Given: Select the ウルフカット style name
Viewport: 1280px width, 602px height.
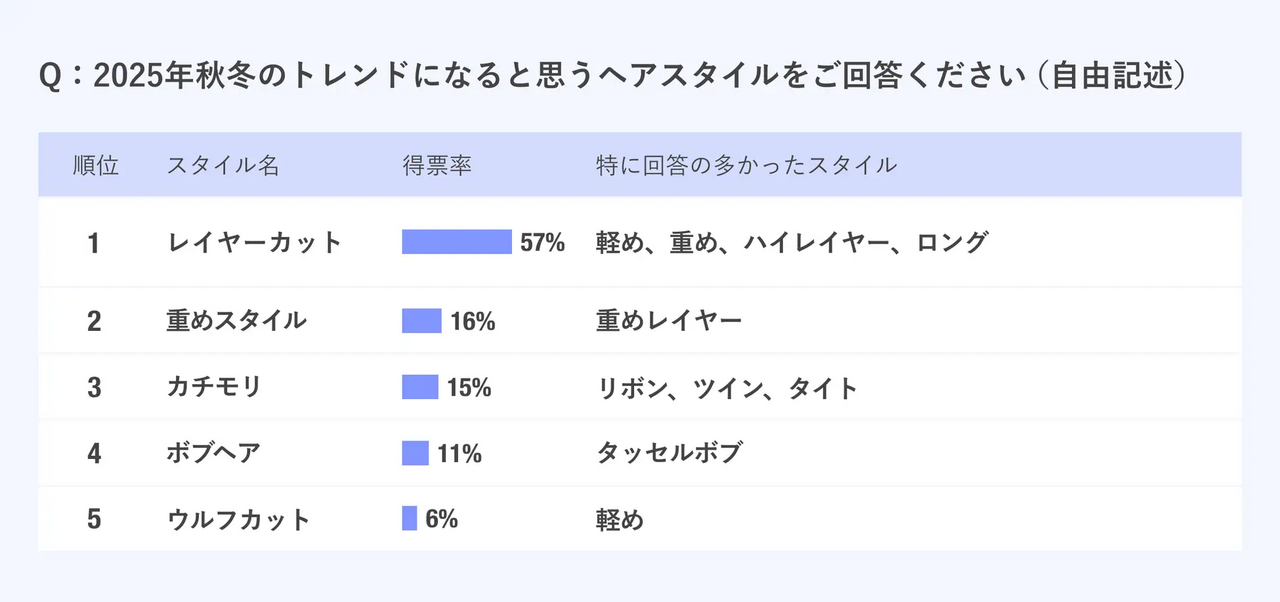Looking at the screenshot, I should click(x=238, y=519).
